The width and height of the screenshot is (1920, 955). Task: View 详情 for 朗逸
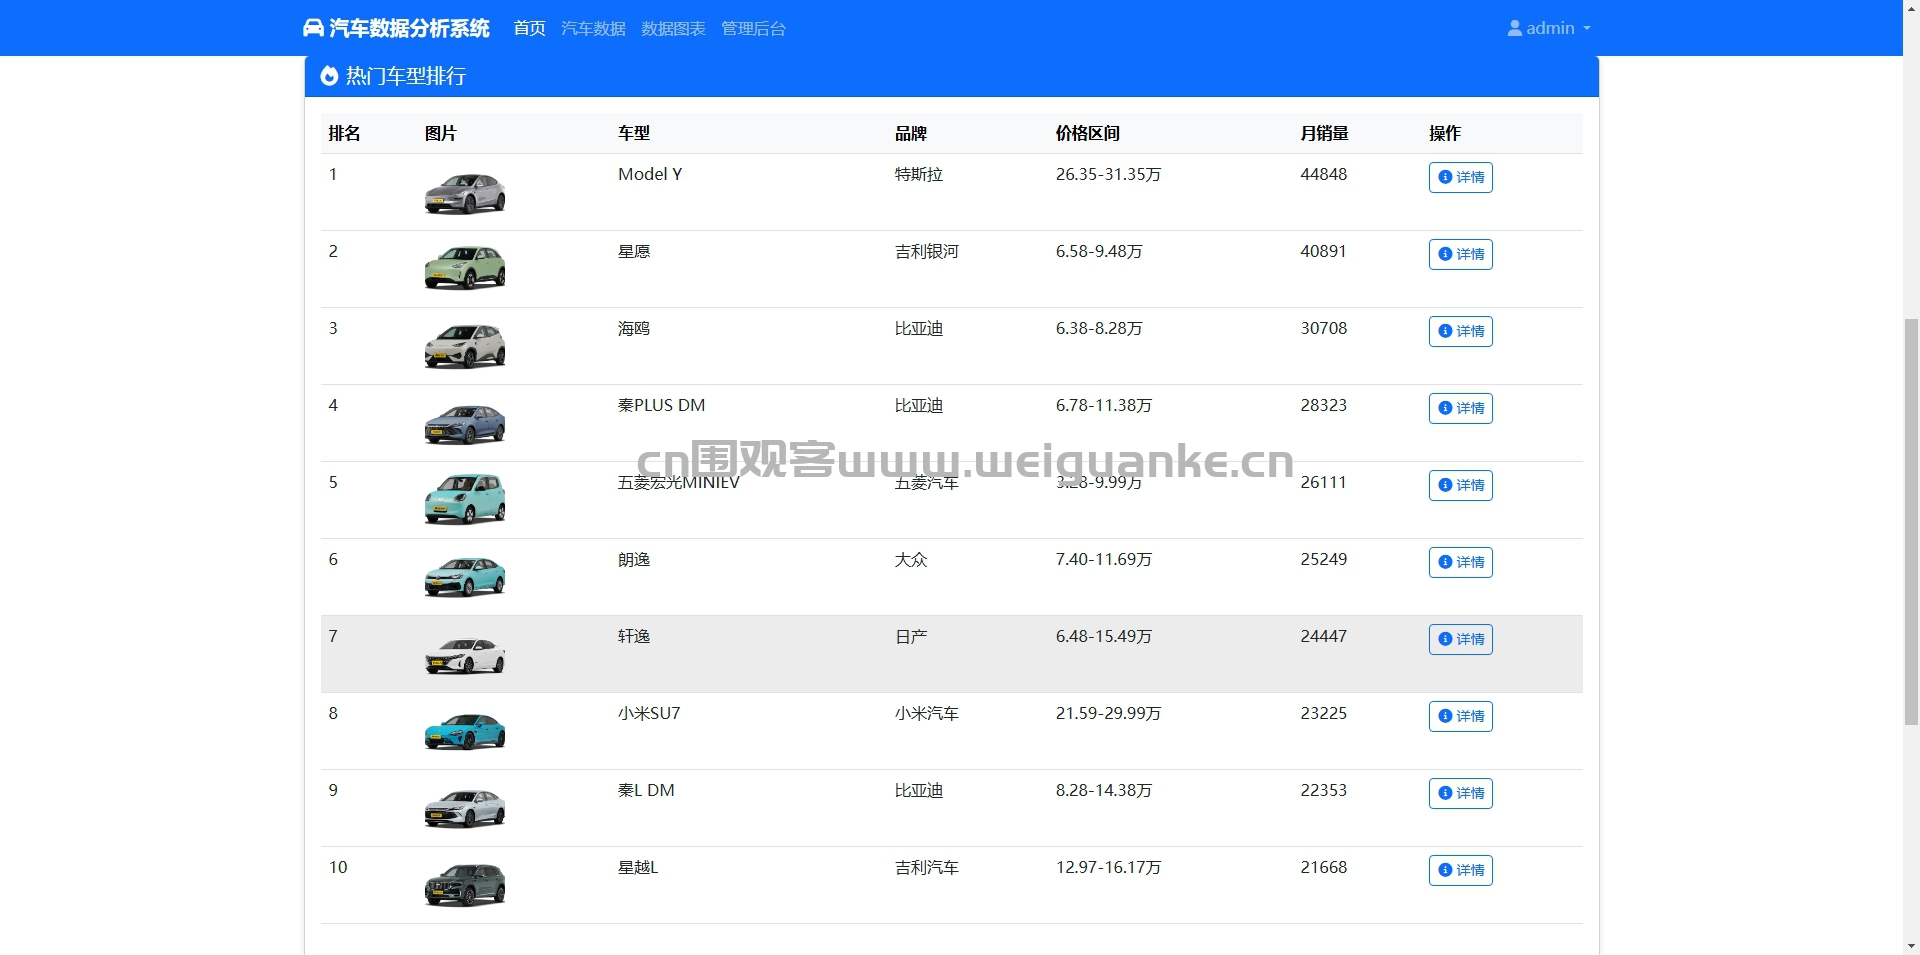coord(1460,562)
